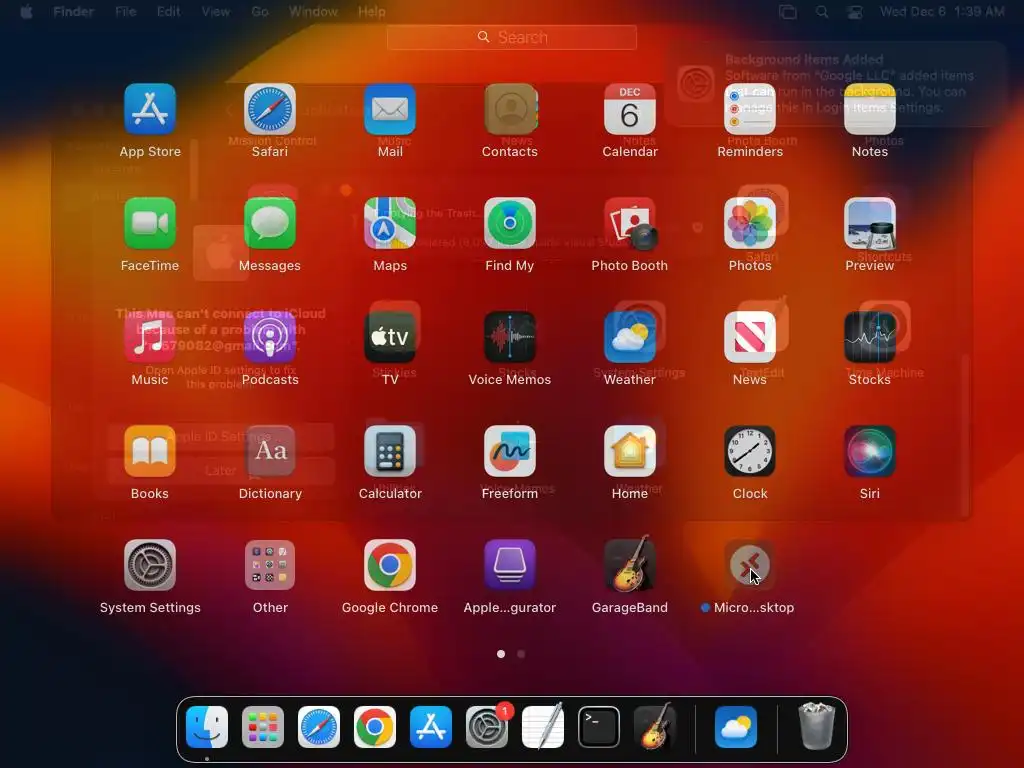Click the date and time display
The width and height of the screenshot is (1024, 768).
(942, 12)
